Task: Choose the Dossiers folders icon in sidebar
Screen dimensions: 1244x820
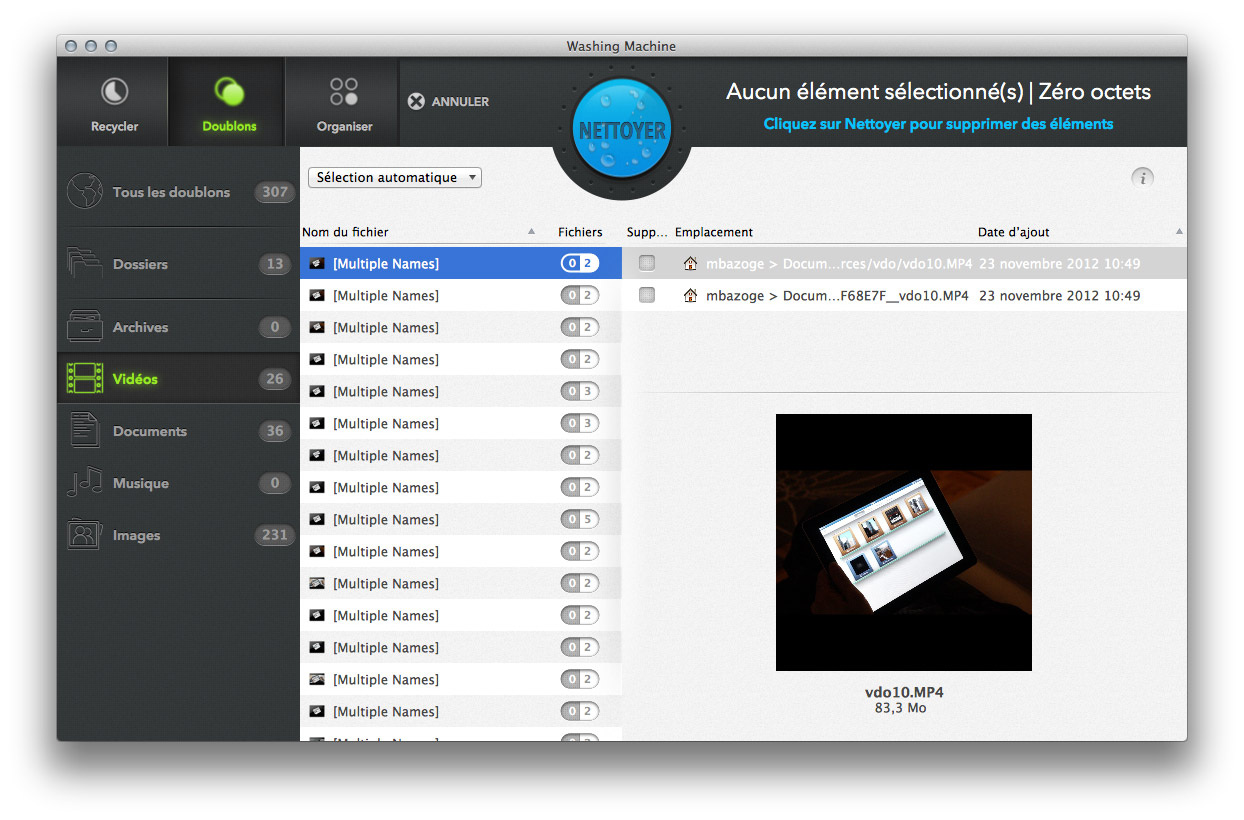Action: click(85, 264)
